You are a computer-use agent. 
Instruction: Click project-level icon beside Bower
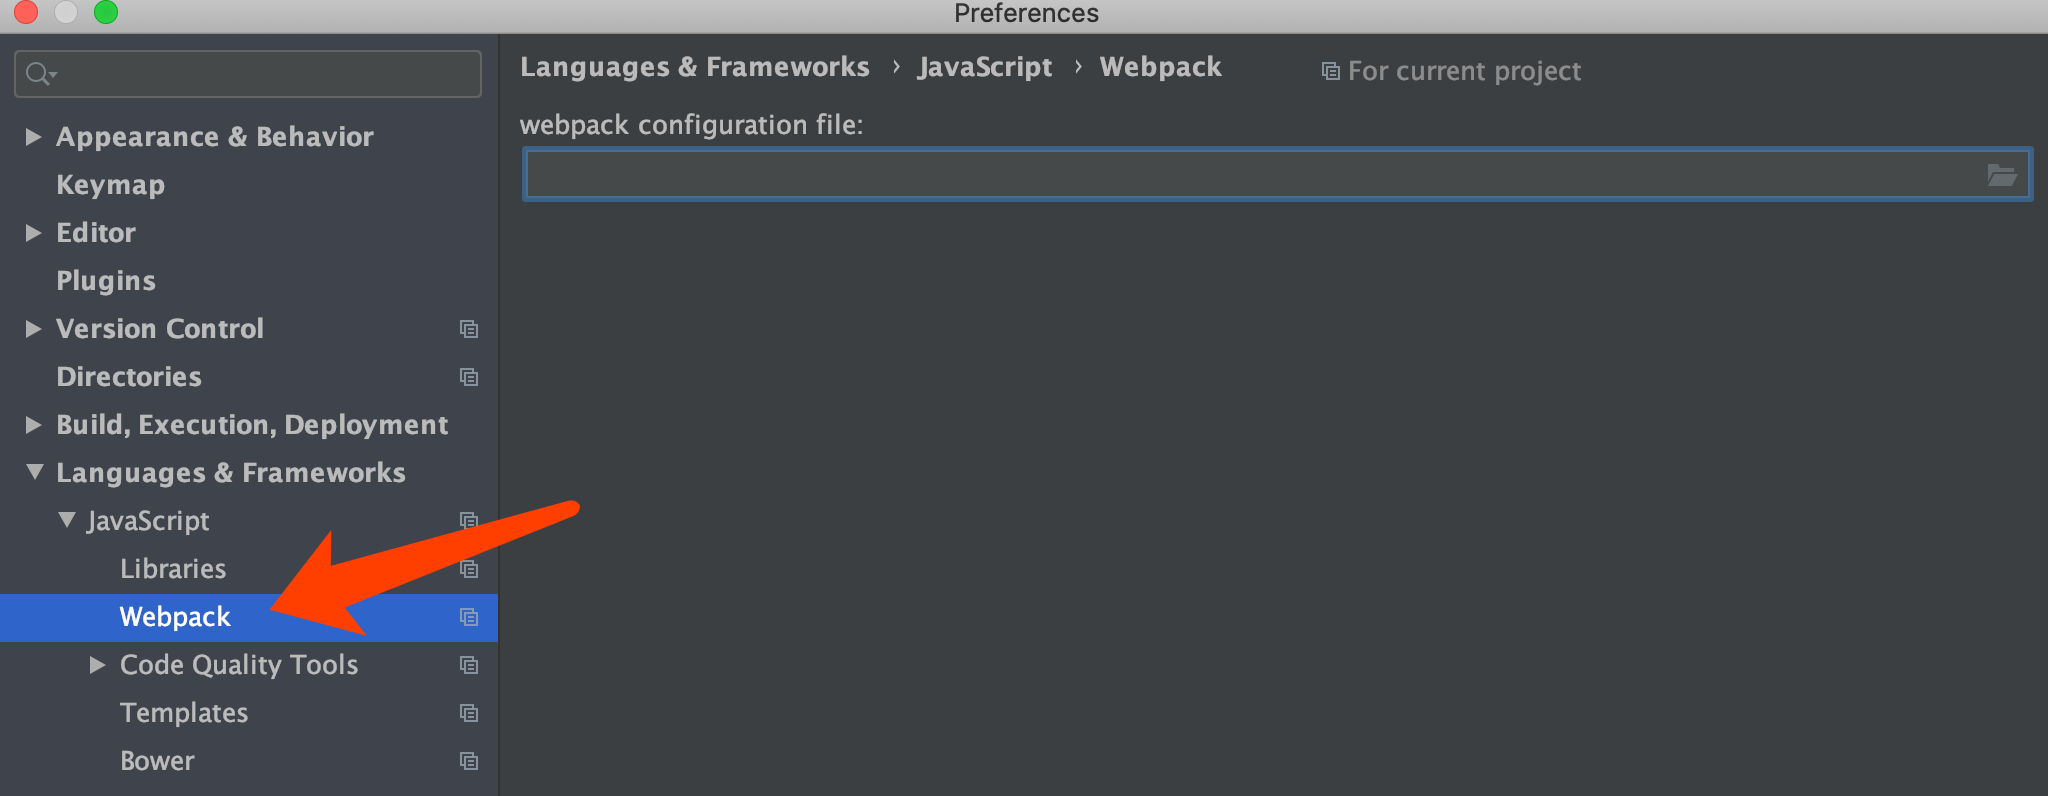point(468,761)
